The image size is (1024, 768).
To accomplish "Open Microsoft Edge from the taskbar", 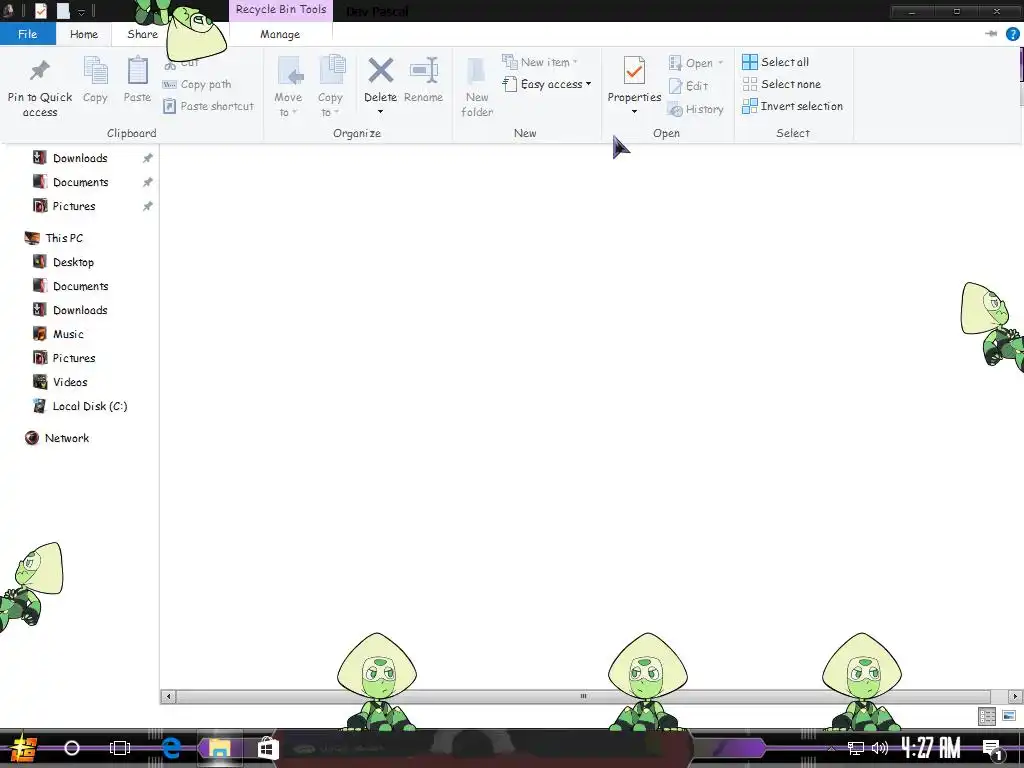I will click(171, 748).
